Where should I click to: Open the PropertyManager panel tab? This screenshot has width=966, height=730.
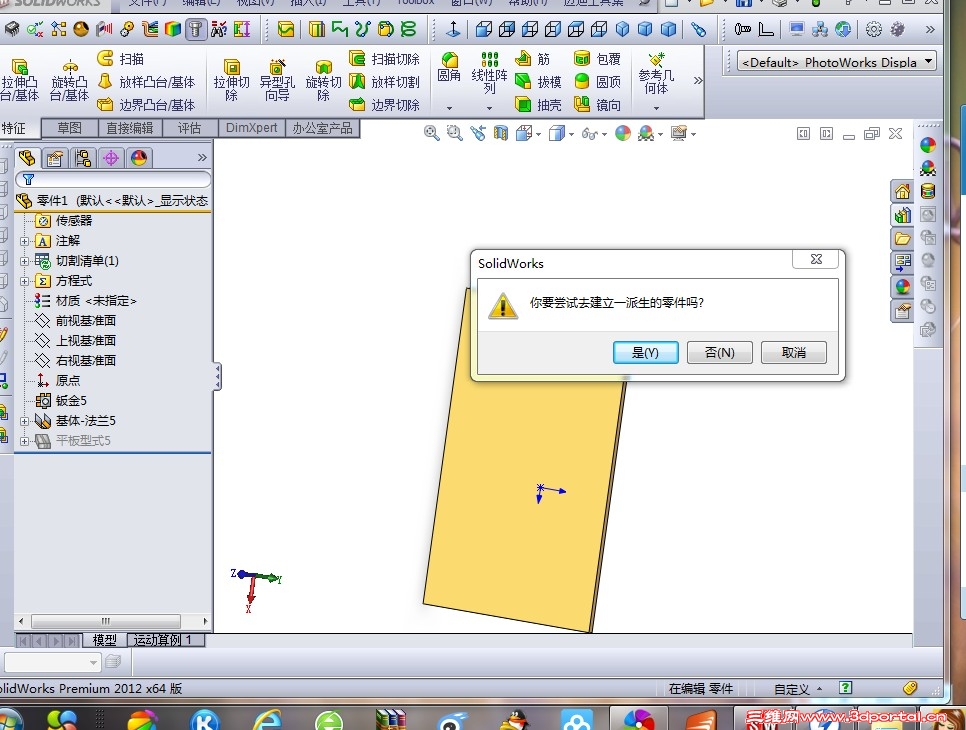pos(54,158)
